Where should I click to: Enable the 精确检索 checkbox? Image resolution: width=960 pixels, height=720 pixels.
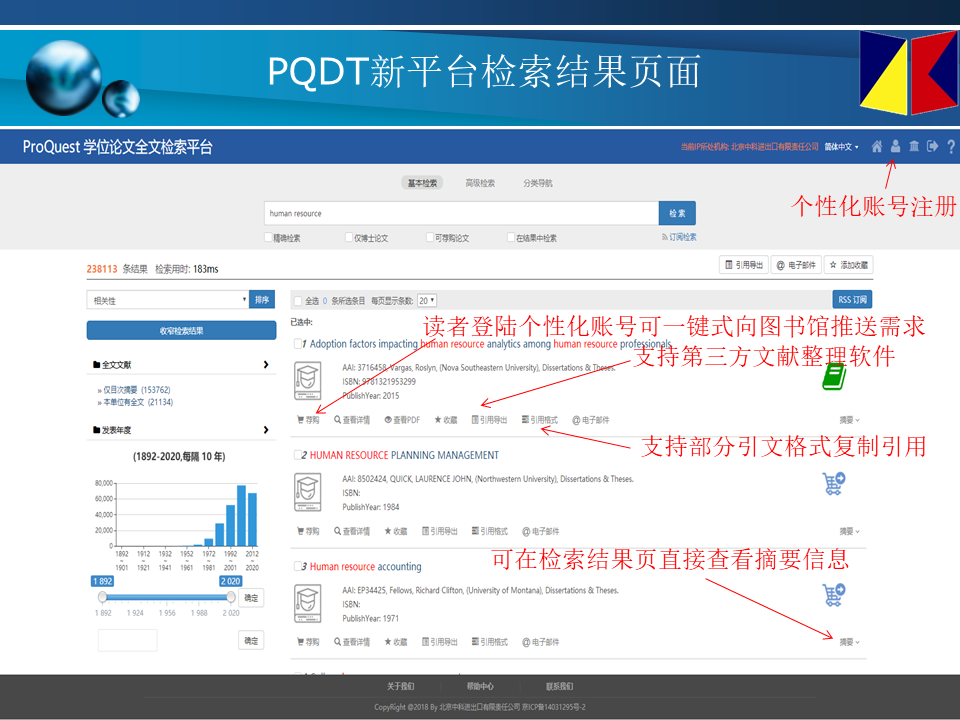click(268, 238)
